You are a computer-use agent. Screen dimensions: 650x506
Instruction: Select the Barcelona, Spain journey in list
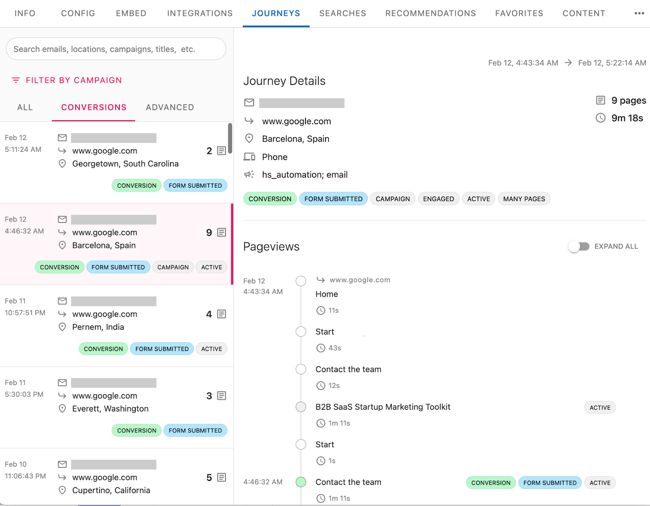[x=116, y=244]
